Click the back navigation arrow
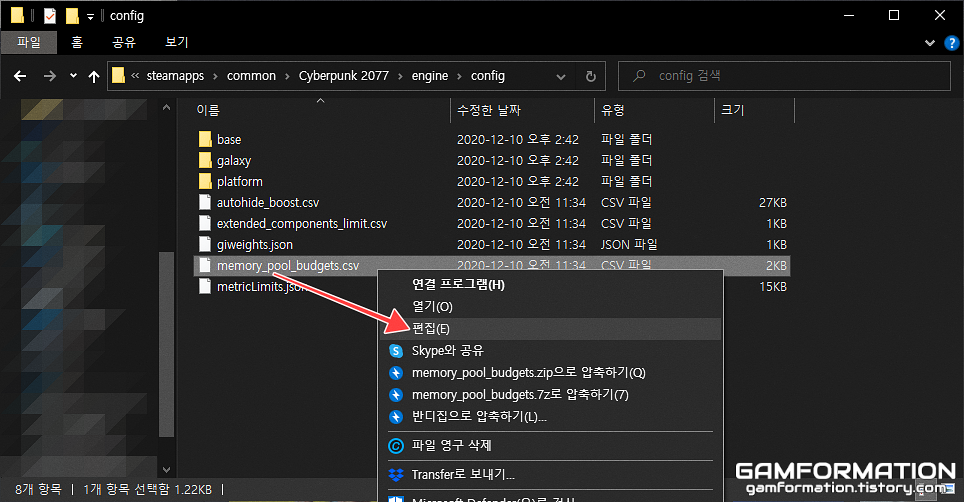 pos(20,76)
